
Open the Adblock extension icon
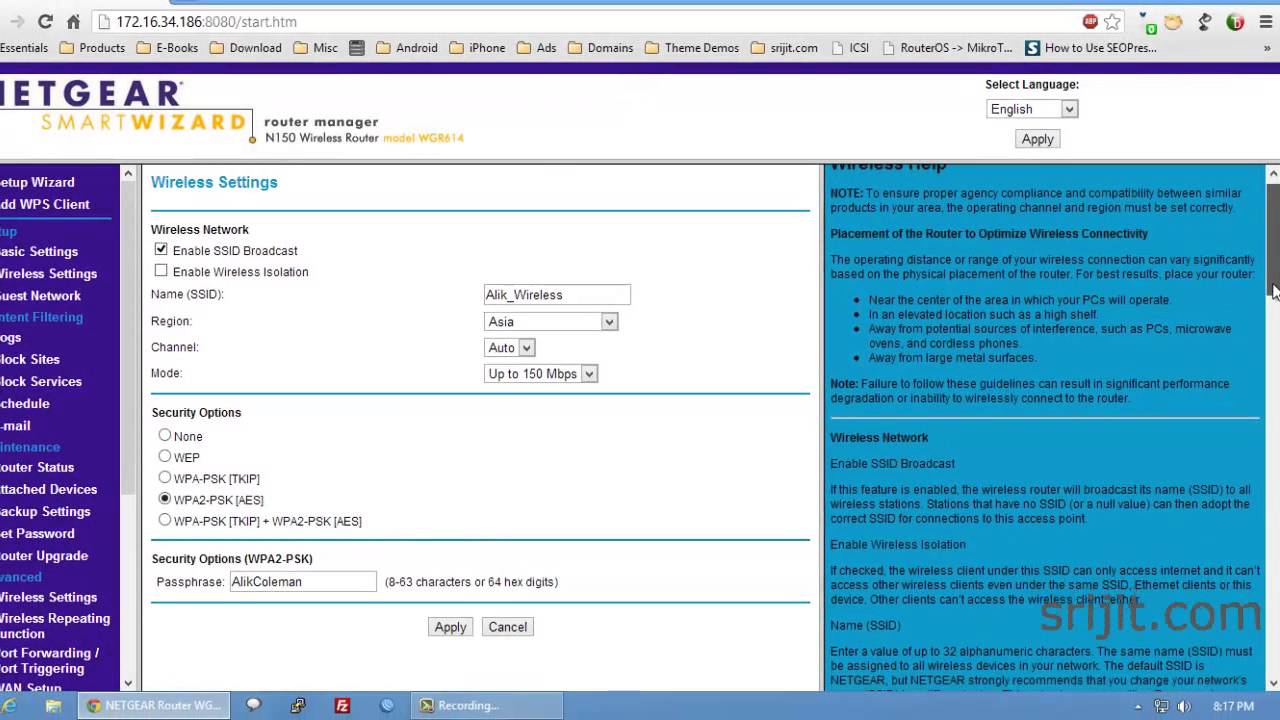(1090, 21)
